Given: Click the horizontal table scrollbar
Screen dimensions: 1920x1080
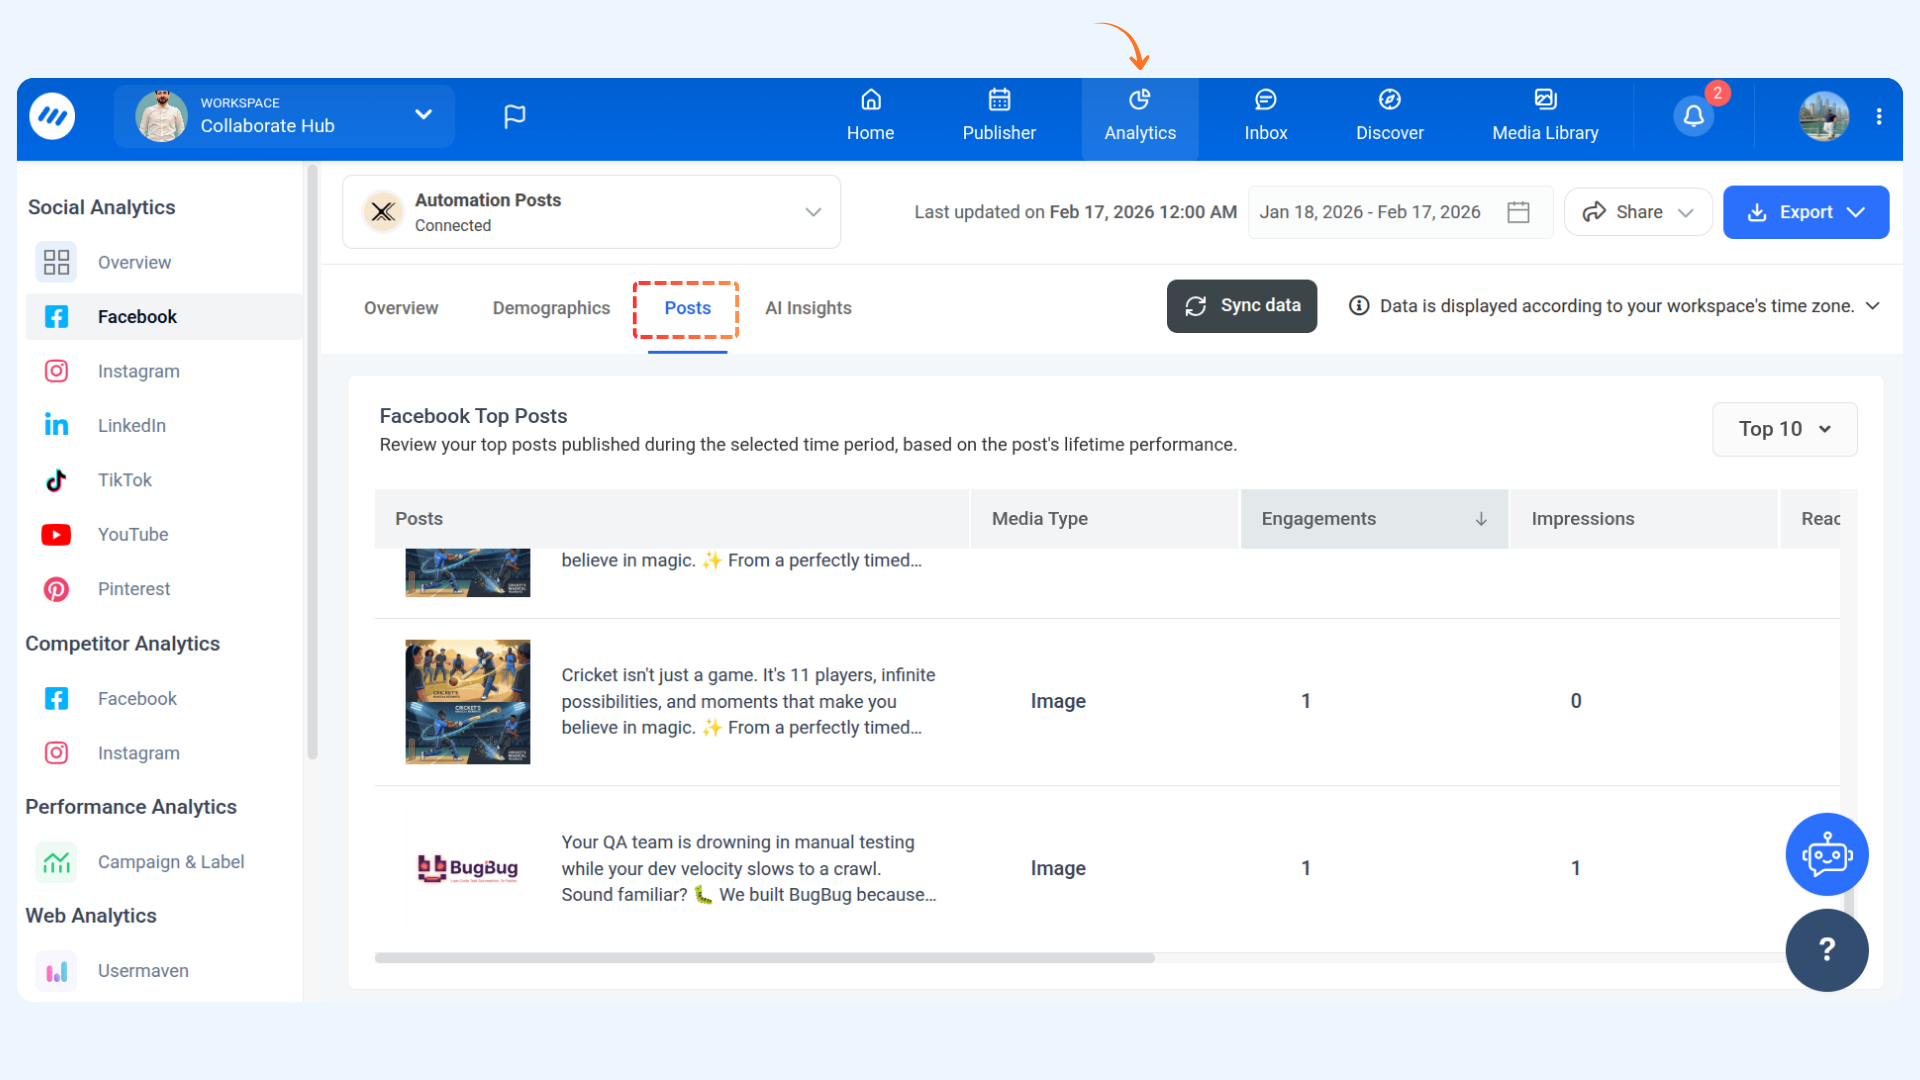Looking at the screenshot, I should pos(764,958).
